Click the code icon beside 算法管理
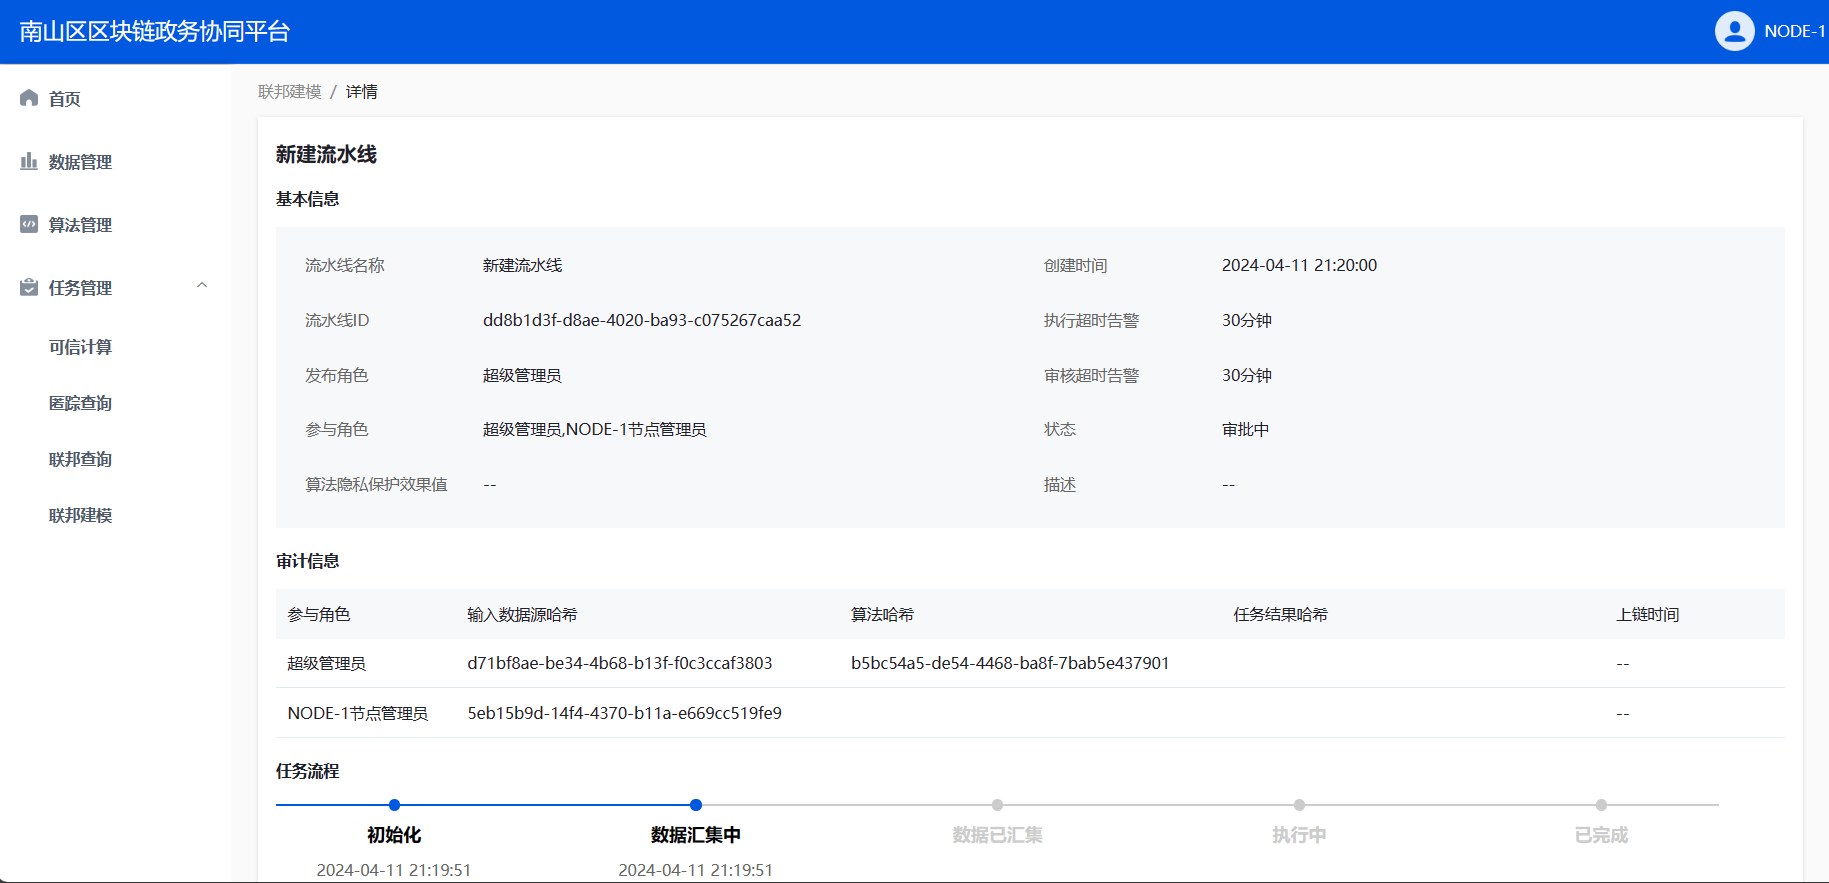 tap(29, 224)
